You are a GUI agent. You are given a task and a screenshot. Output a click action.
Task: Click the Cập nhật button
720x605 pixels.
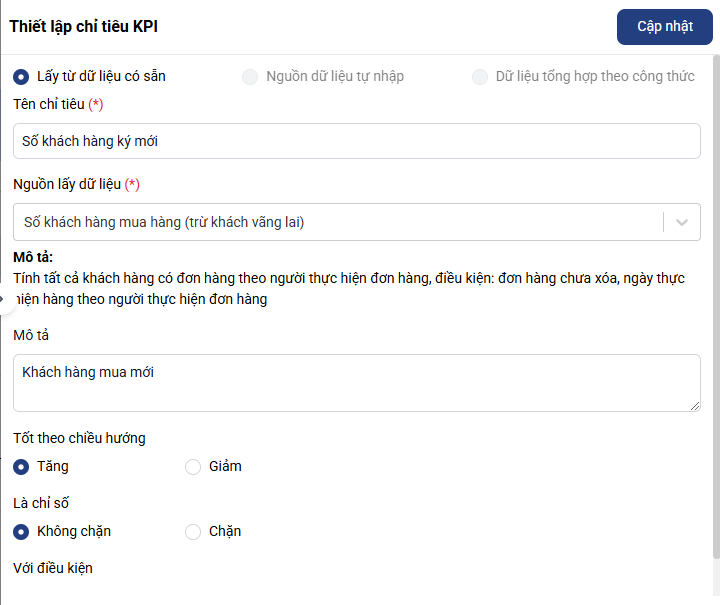(664, 27)
